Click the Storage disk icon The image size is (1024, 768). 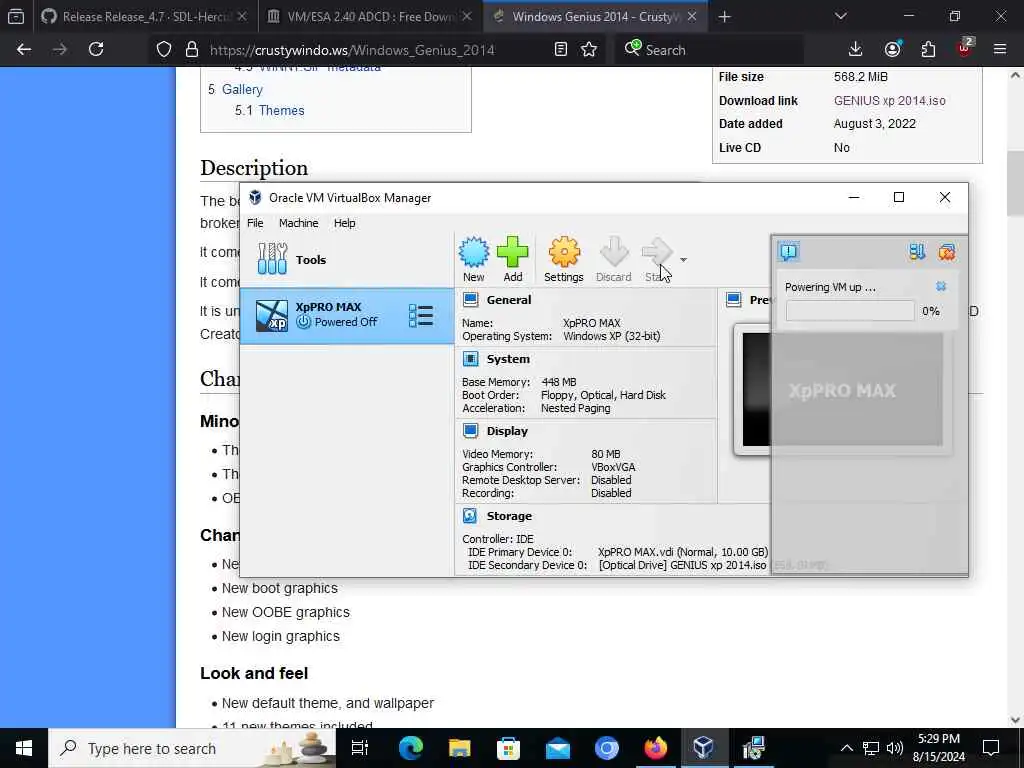click(x=470, y=515)
